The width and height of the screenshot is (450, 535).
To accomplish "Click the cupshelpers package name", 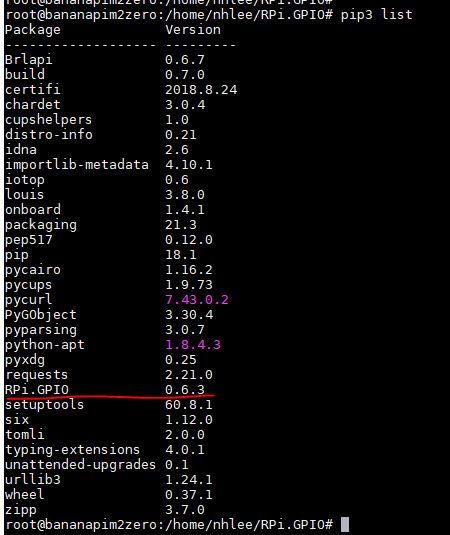I will click(x=48, y=120).
